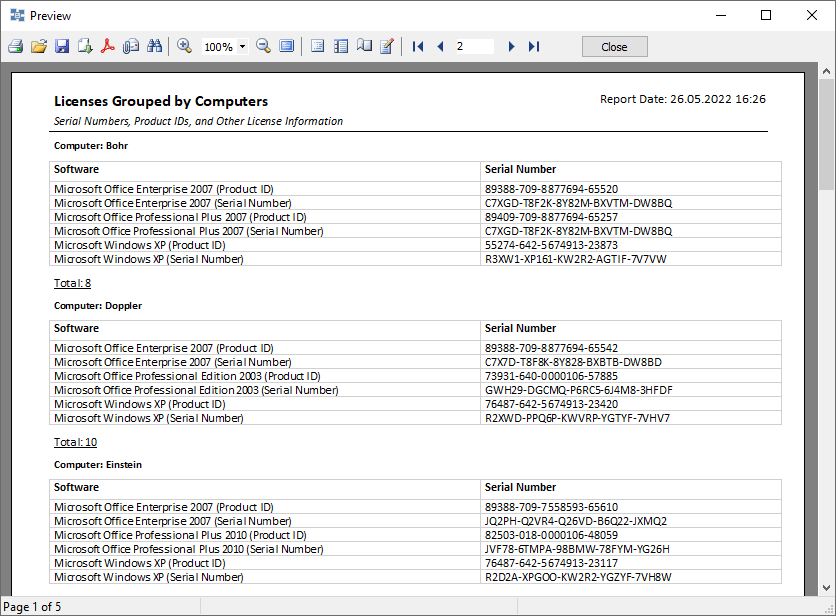Click 'Microsoft Office Professional Plus 2007 (Product ID)' row

point(180,218)
